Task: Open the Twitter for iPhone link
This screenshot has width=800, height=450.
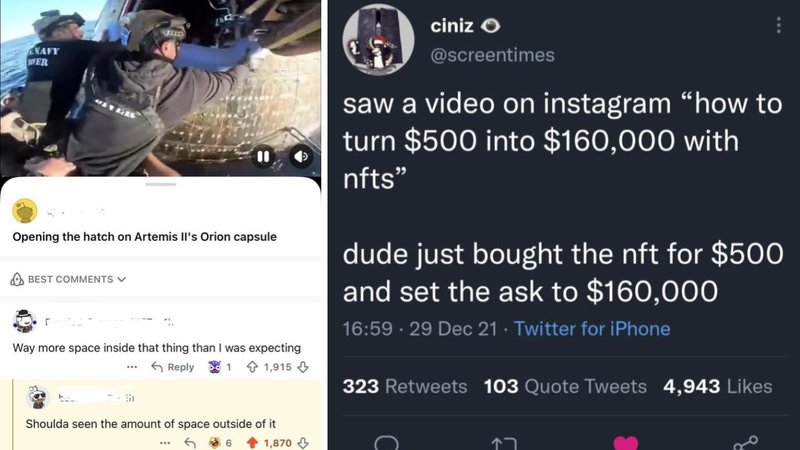Action: point(591,329)
